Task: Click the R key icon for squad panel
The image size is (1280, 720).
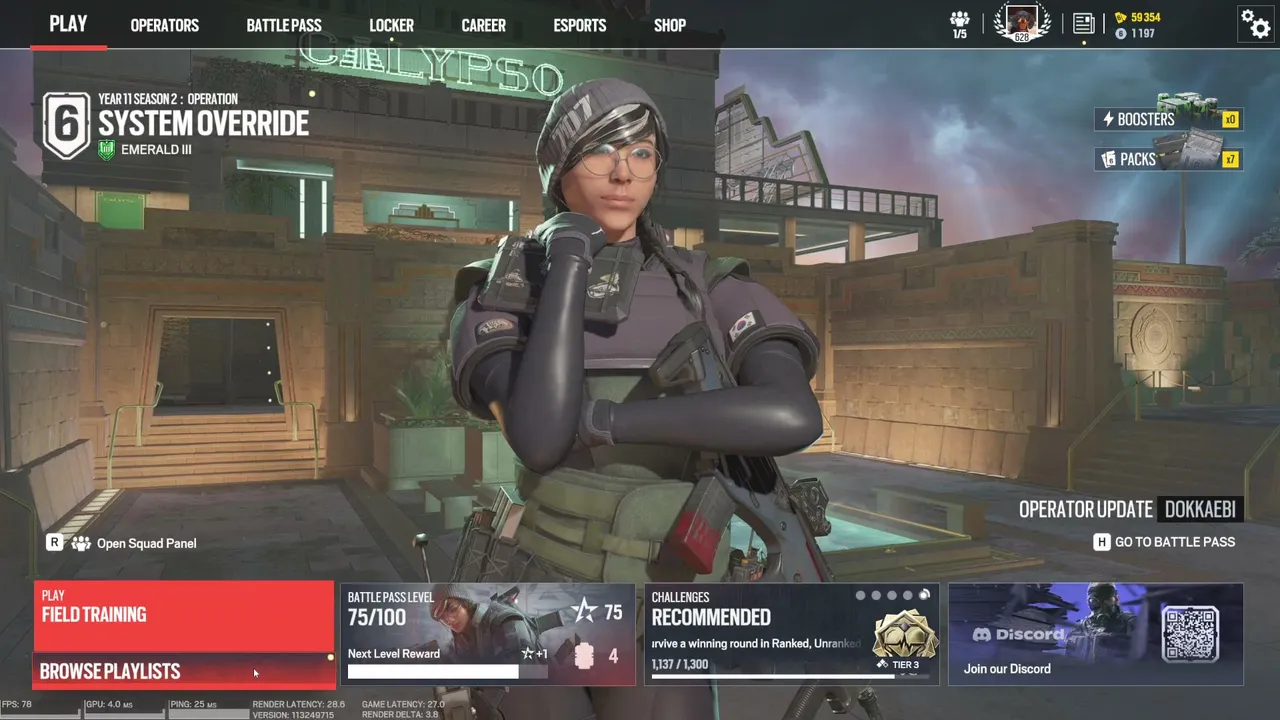Action: point(55,543)
